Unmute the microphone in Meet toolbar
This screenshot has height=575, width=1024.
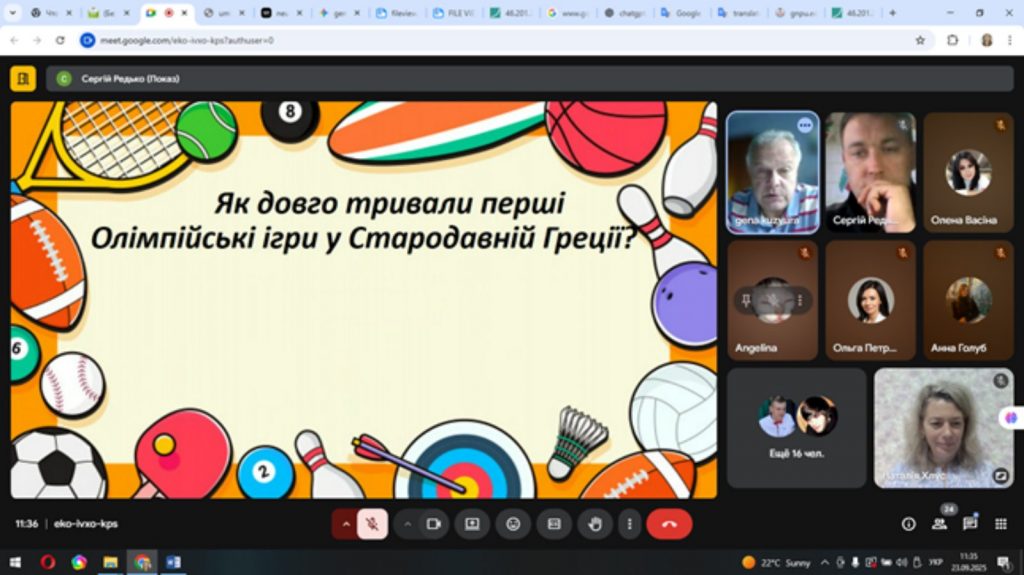click(373, 524)
